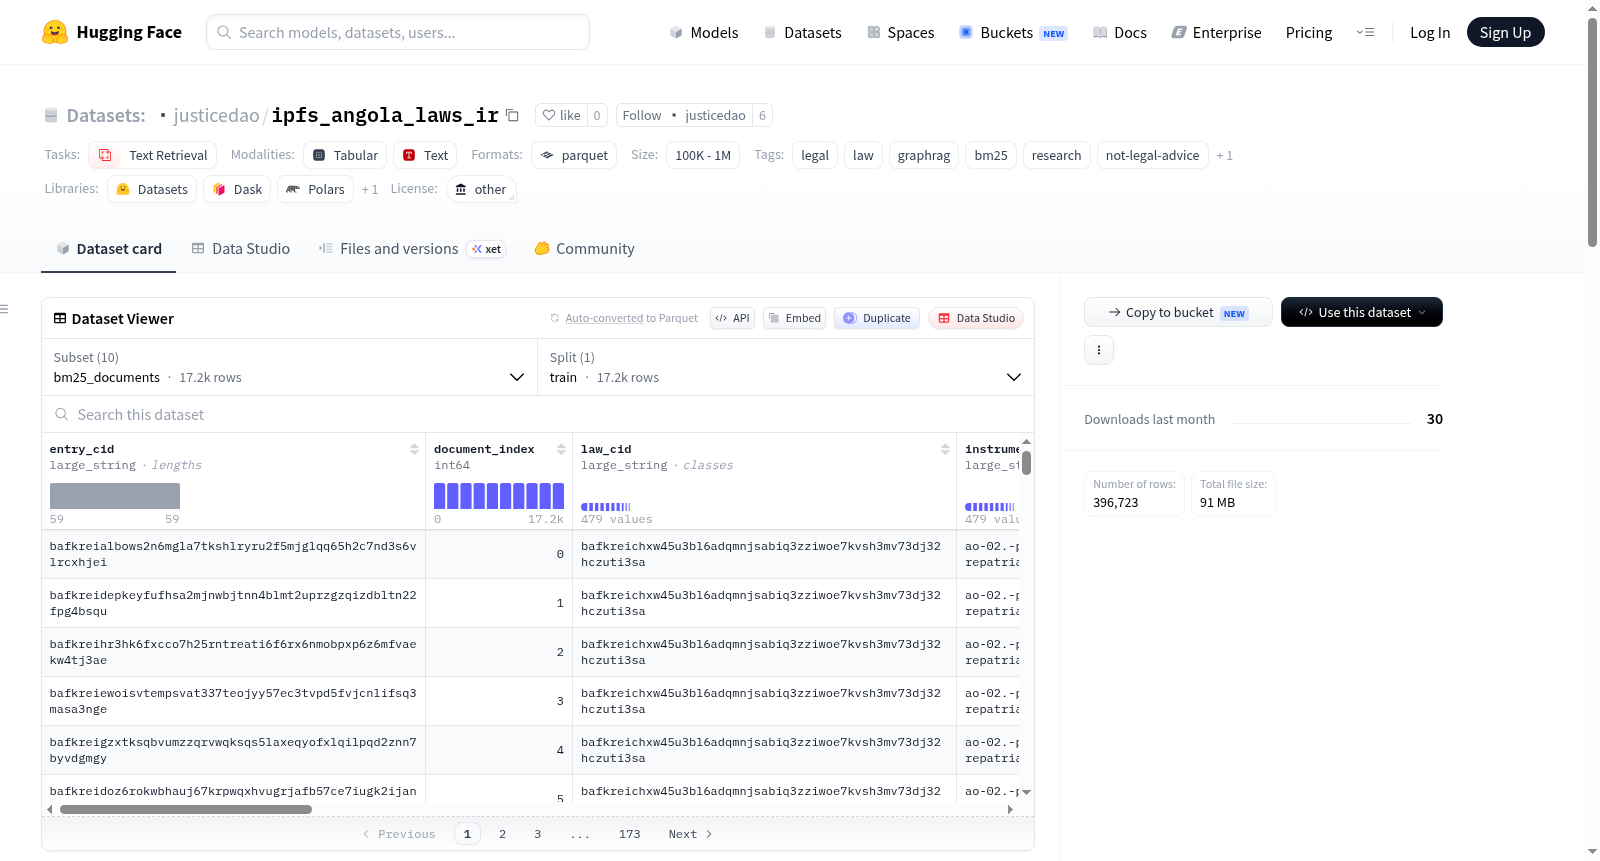Sort by law_cid column sort icon
1600x861 pixels.
(945, 449)
